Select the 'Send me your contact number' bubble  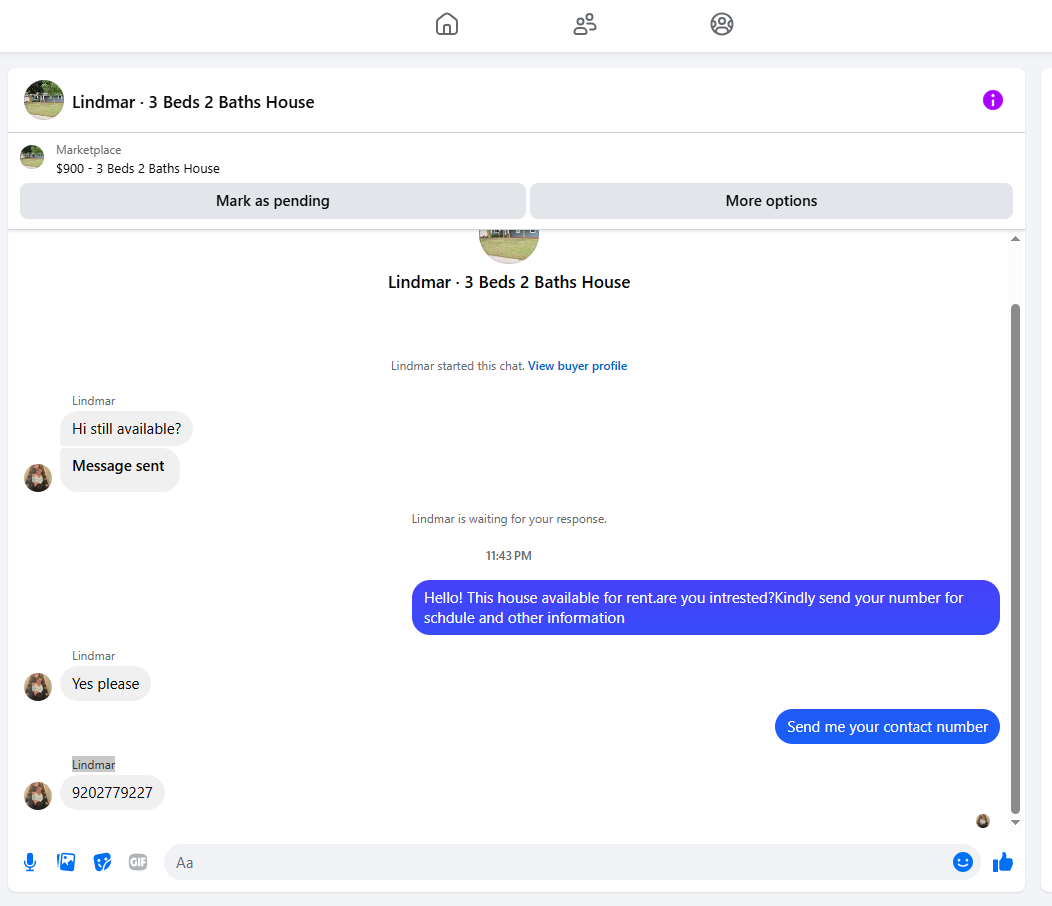click(887, 727)
